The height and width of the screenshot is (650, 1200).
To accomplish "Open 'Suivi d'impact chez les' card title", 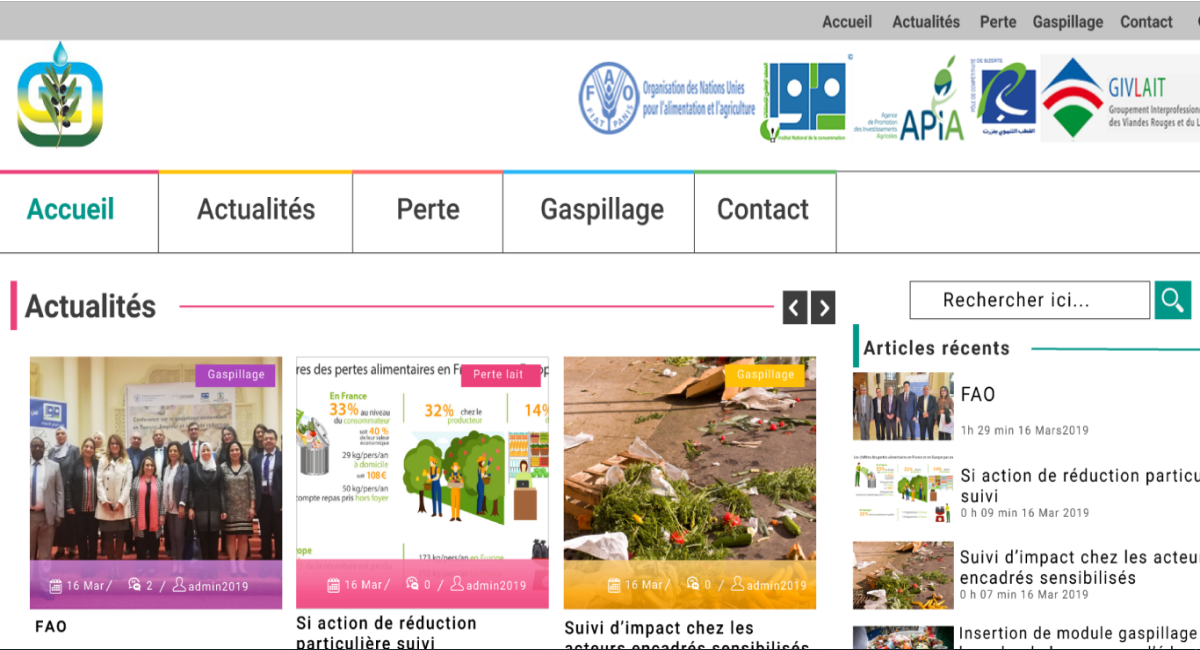I will [659, 629].
